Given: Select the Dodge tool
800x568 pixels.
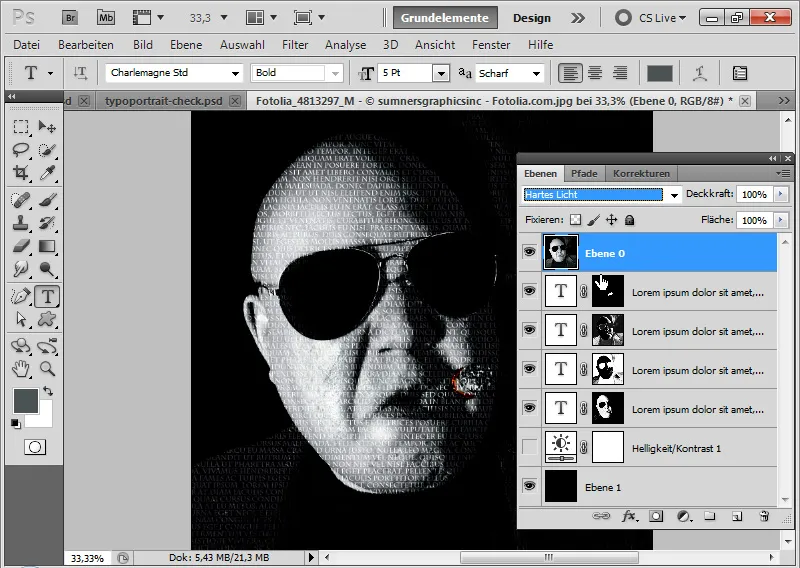Looking at the screenshot, I should (47, 268).
